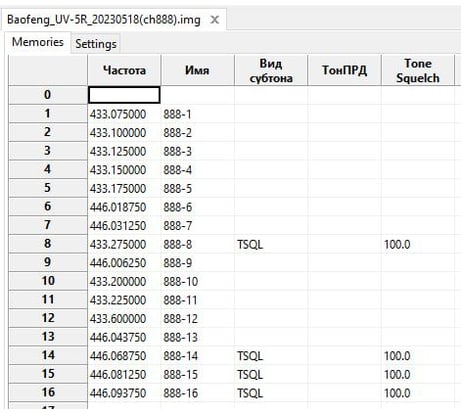Click the empty frequency cell in row 0

point(124,95)
